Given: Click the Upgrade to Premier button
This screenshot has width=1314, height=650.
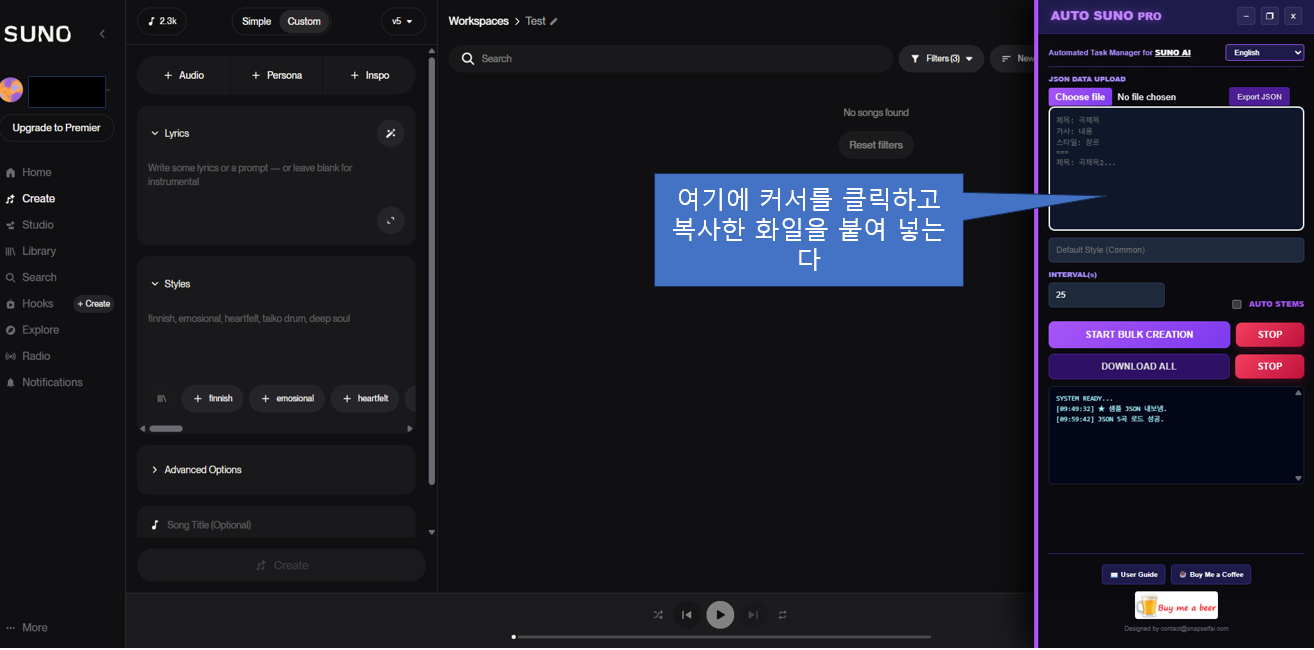Looking at the screenshot, I should coord(57,128).
